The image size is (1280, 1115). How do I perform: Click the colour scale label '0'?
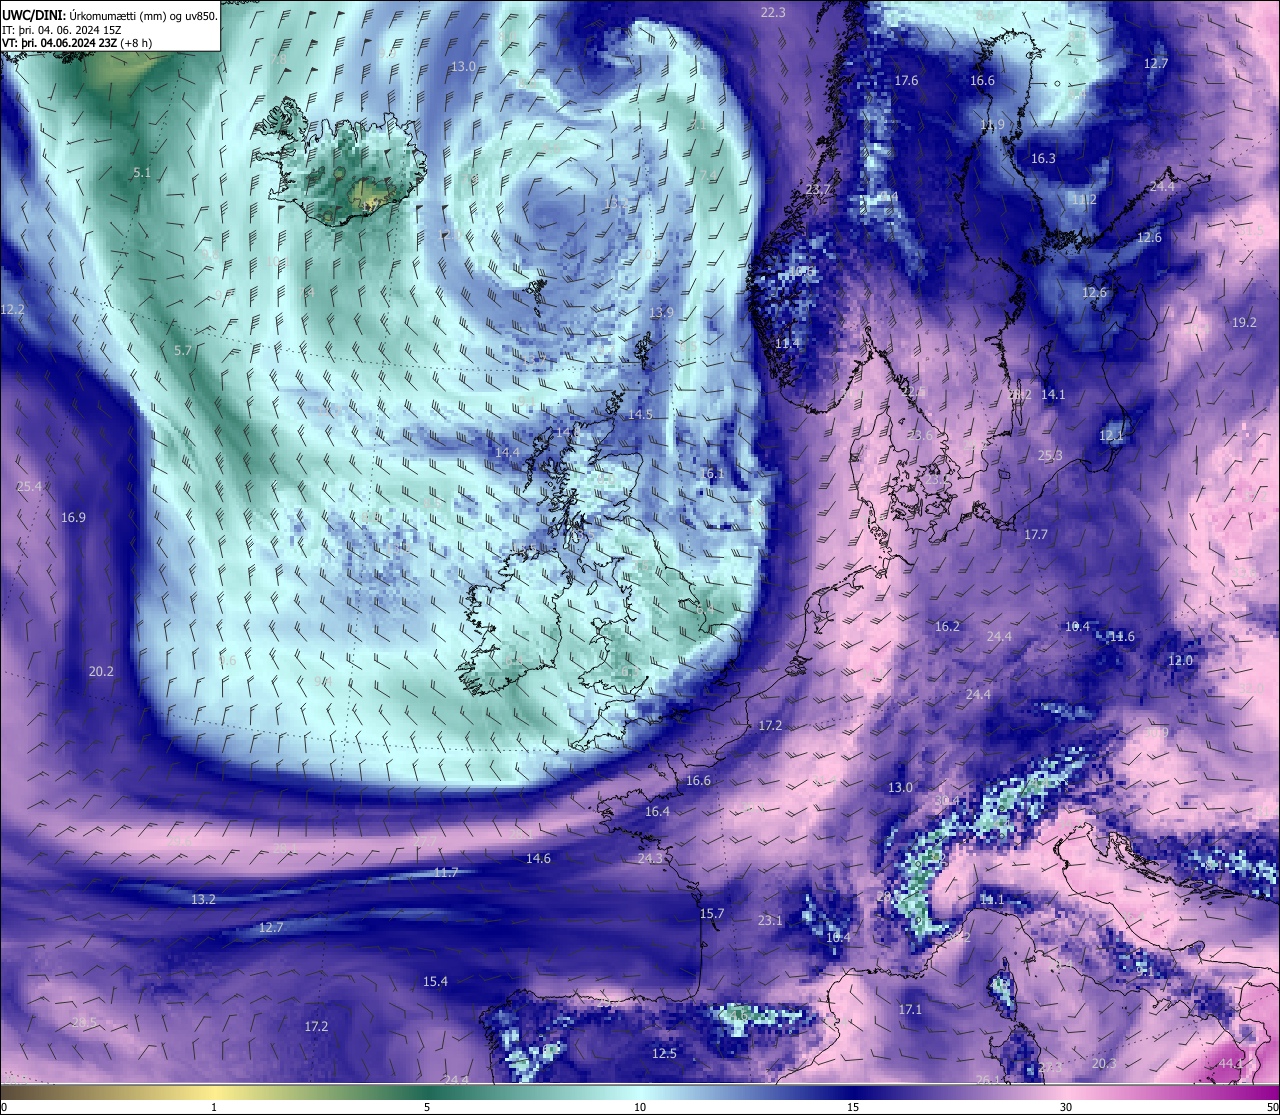[x=3, y=1107]
